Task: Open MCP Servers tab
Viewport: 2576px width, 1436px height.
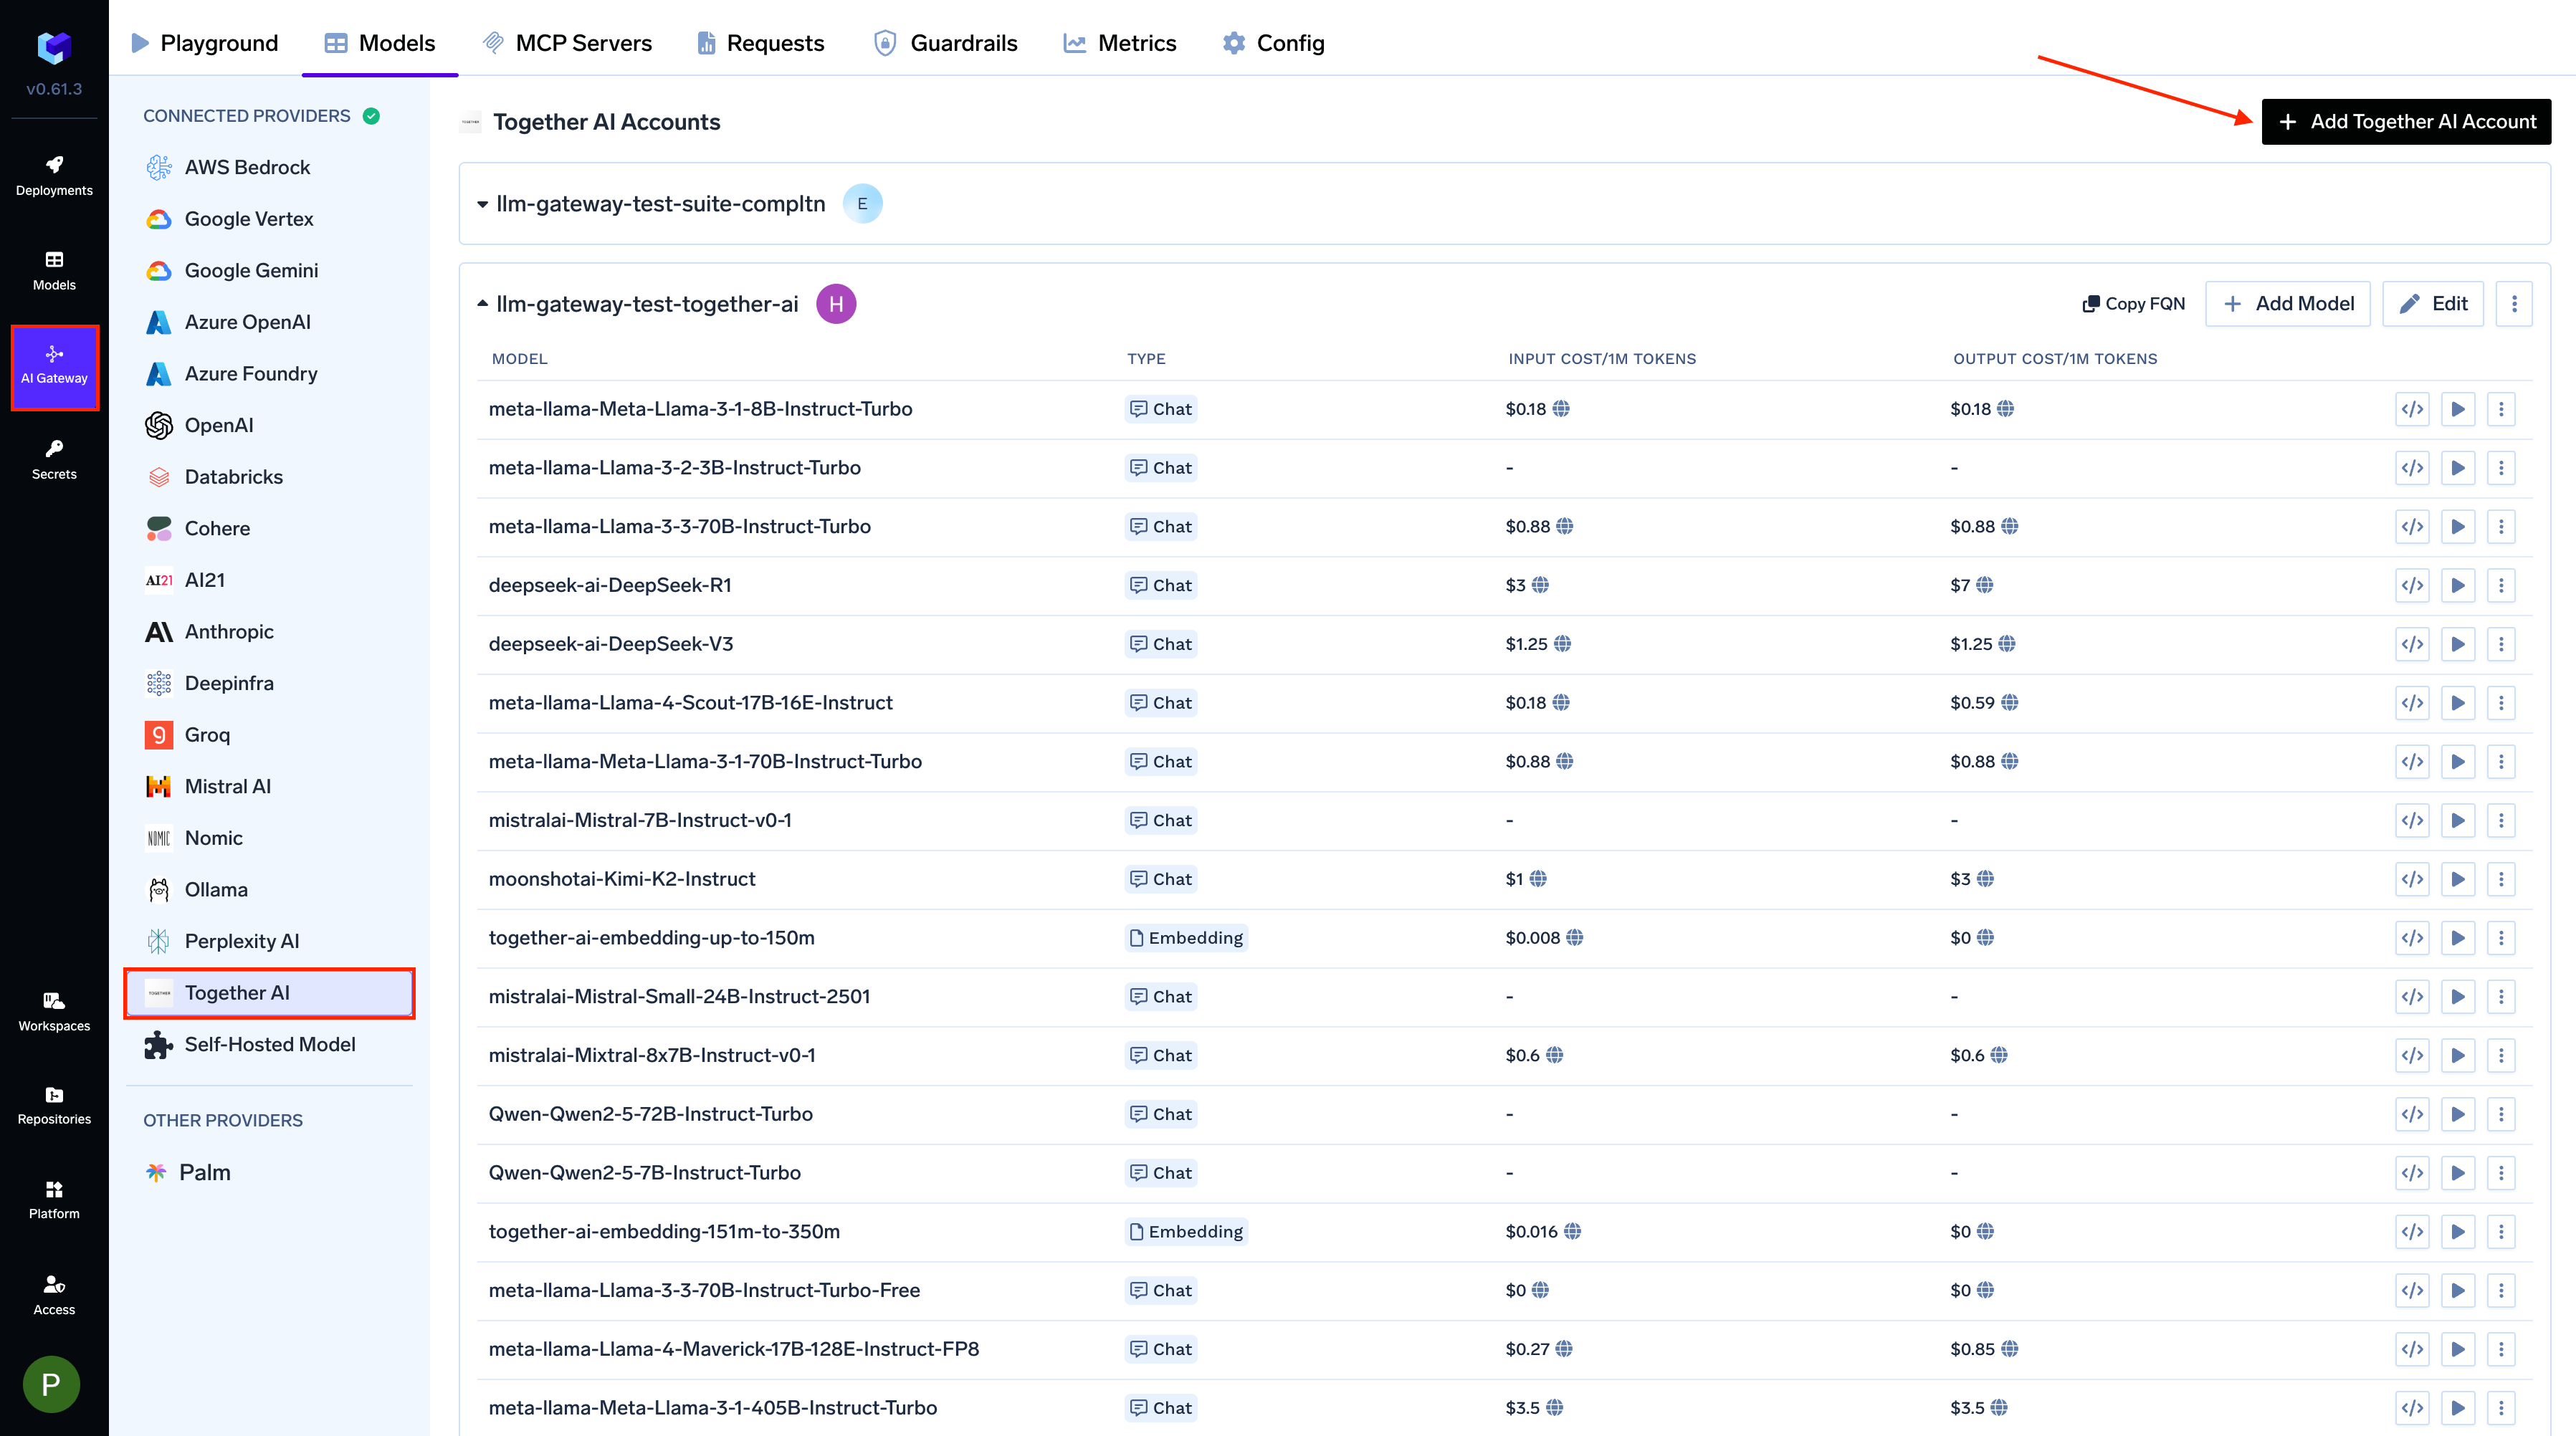Action: point(567,43)
